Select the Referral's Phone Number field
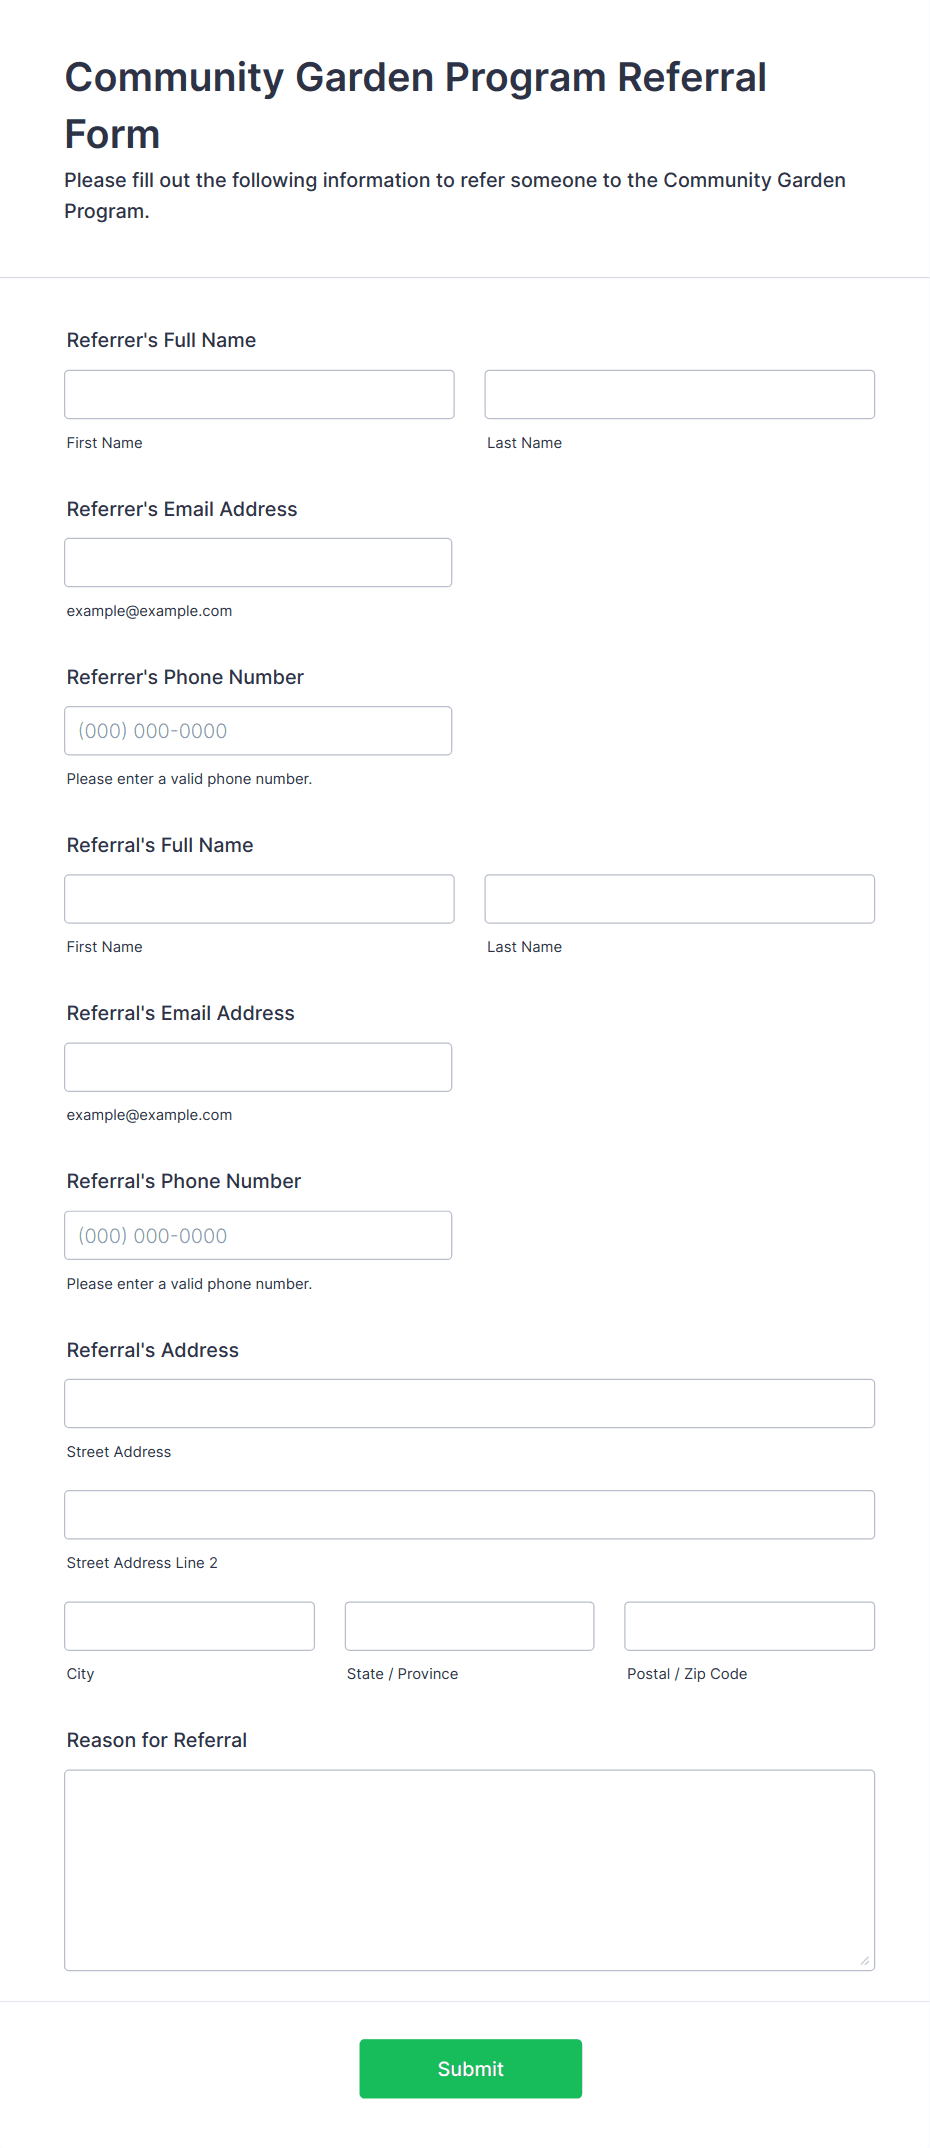This screenshot has height=2148, width=930. [x=258, y=1235]
